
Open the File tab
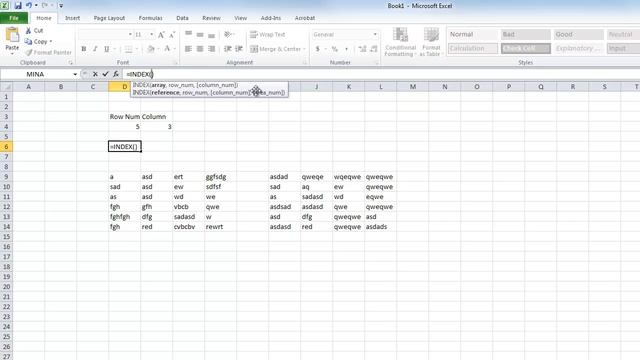14,18
